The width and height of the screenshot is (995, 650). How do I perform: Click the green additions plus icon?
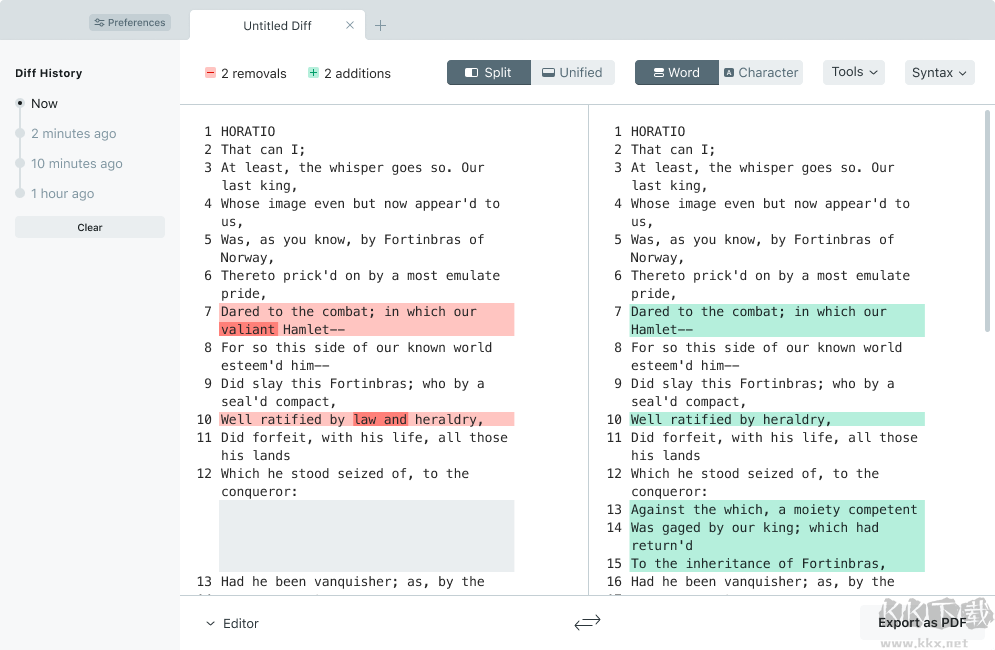tap(313, 73)
